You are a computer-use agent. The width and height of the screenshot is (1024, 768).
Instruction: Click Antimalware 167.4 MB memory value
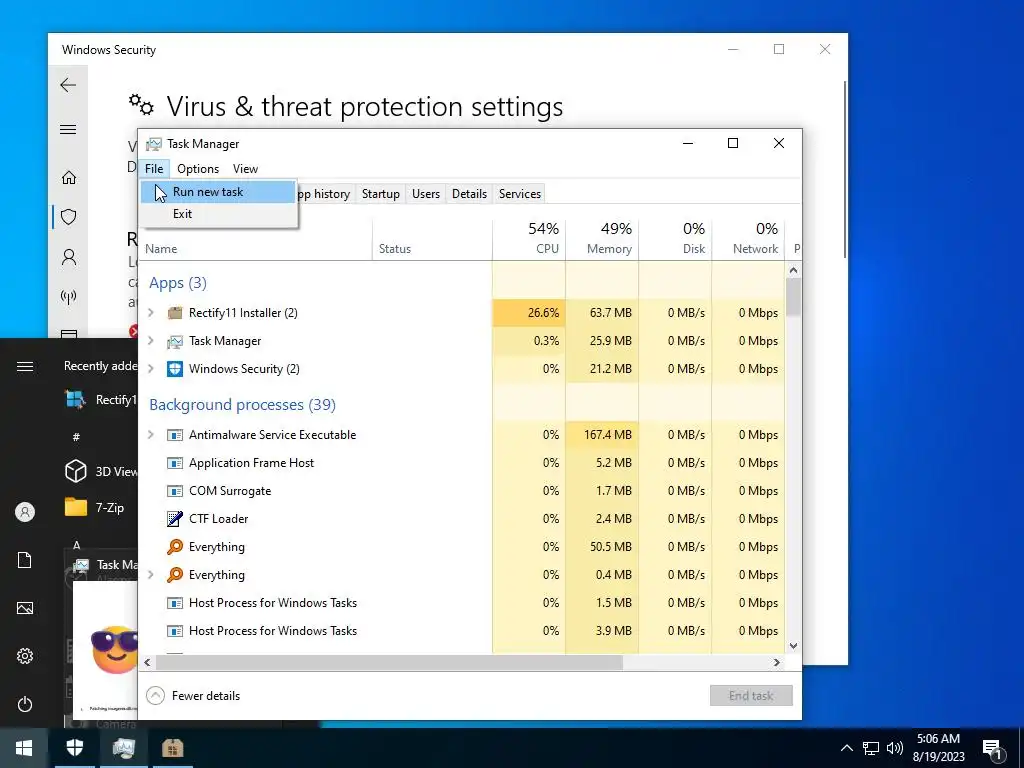coord(602,435)
